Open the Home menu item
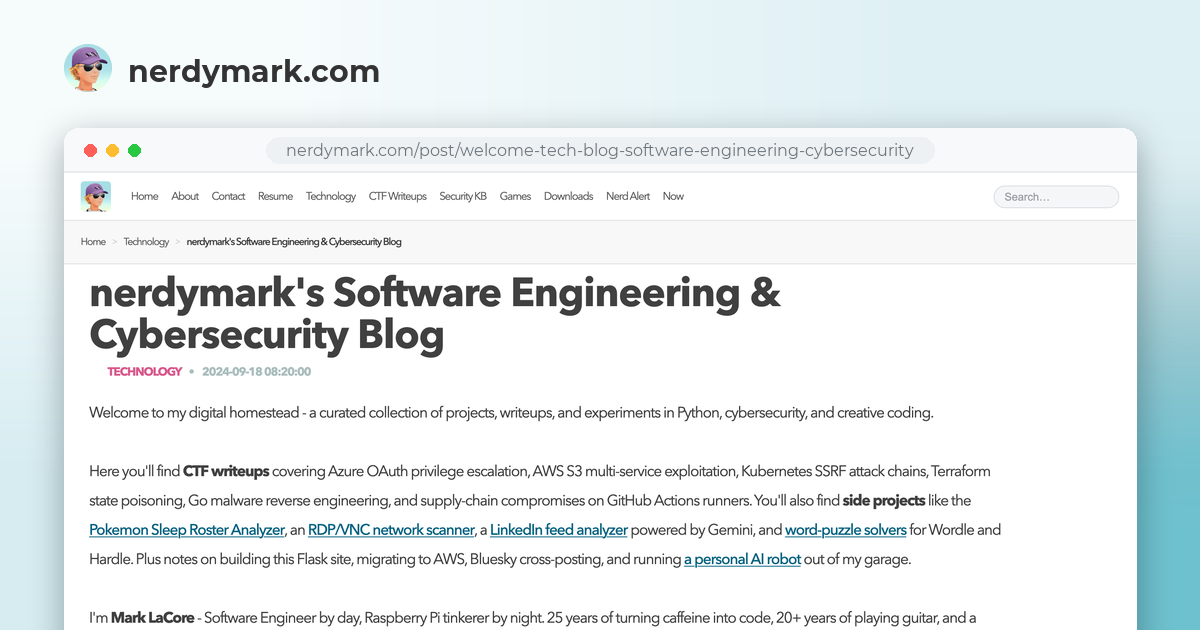Image resolution: width=1200 pixels, height=630 pixels. (145, 196)
